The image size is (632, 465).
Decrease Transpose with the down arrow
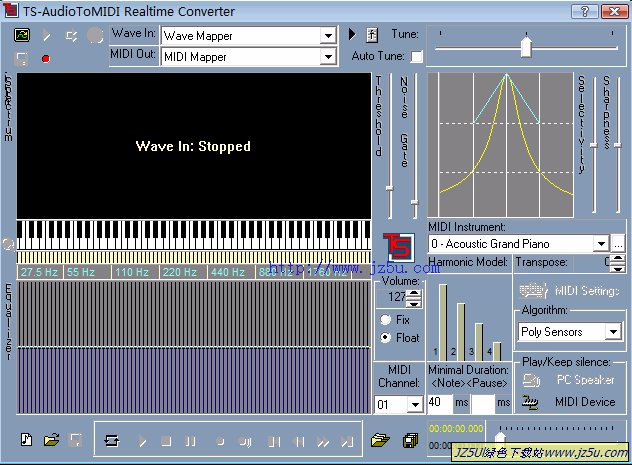618,268
